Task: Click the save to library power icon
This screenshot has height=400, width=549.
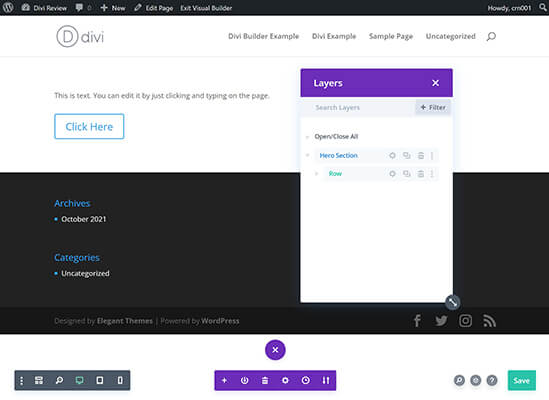Action: [244, 380]
